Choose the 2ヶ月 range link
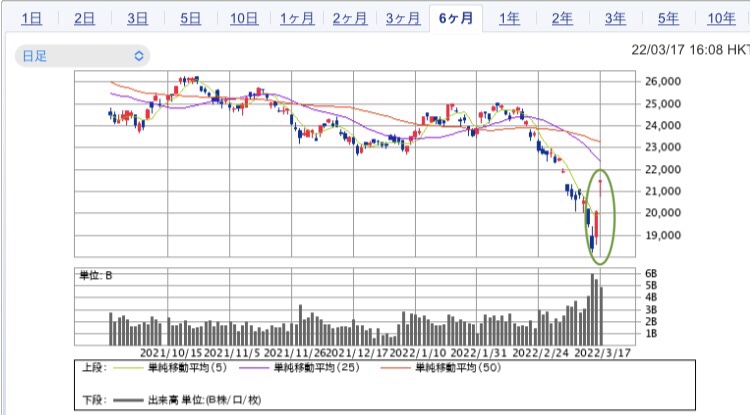 coord(350,19)
